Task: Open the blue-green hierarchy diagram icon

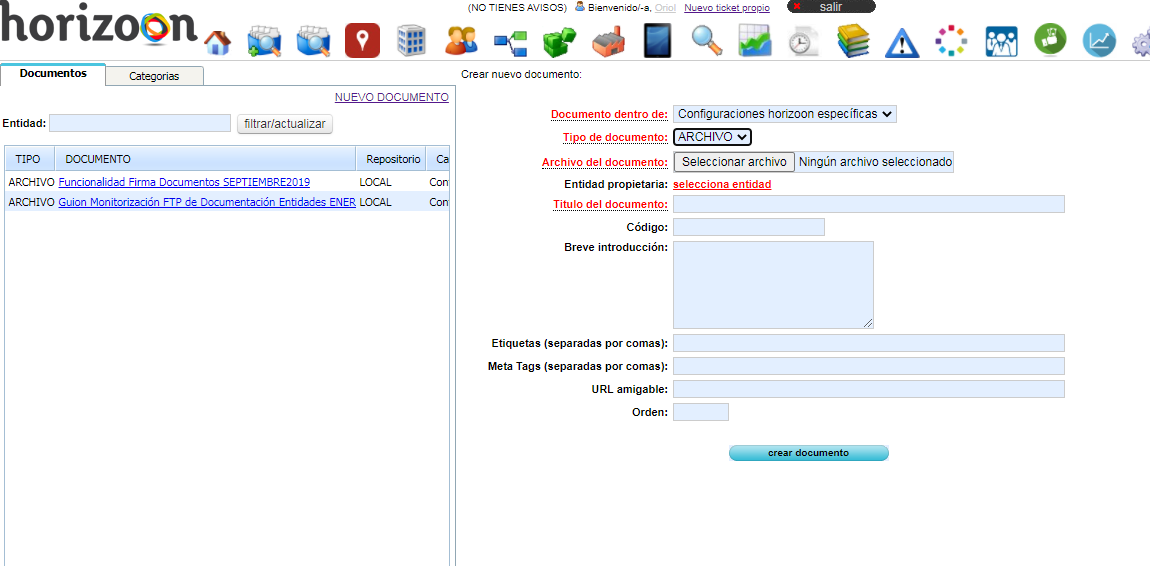Action: [510, 43]
